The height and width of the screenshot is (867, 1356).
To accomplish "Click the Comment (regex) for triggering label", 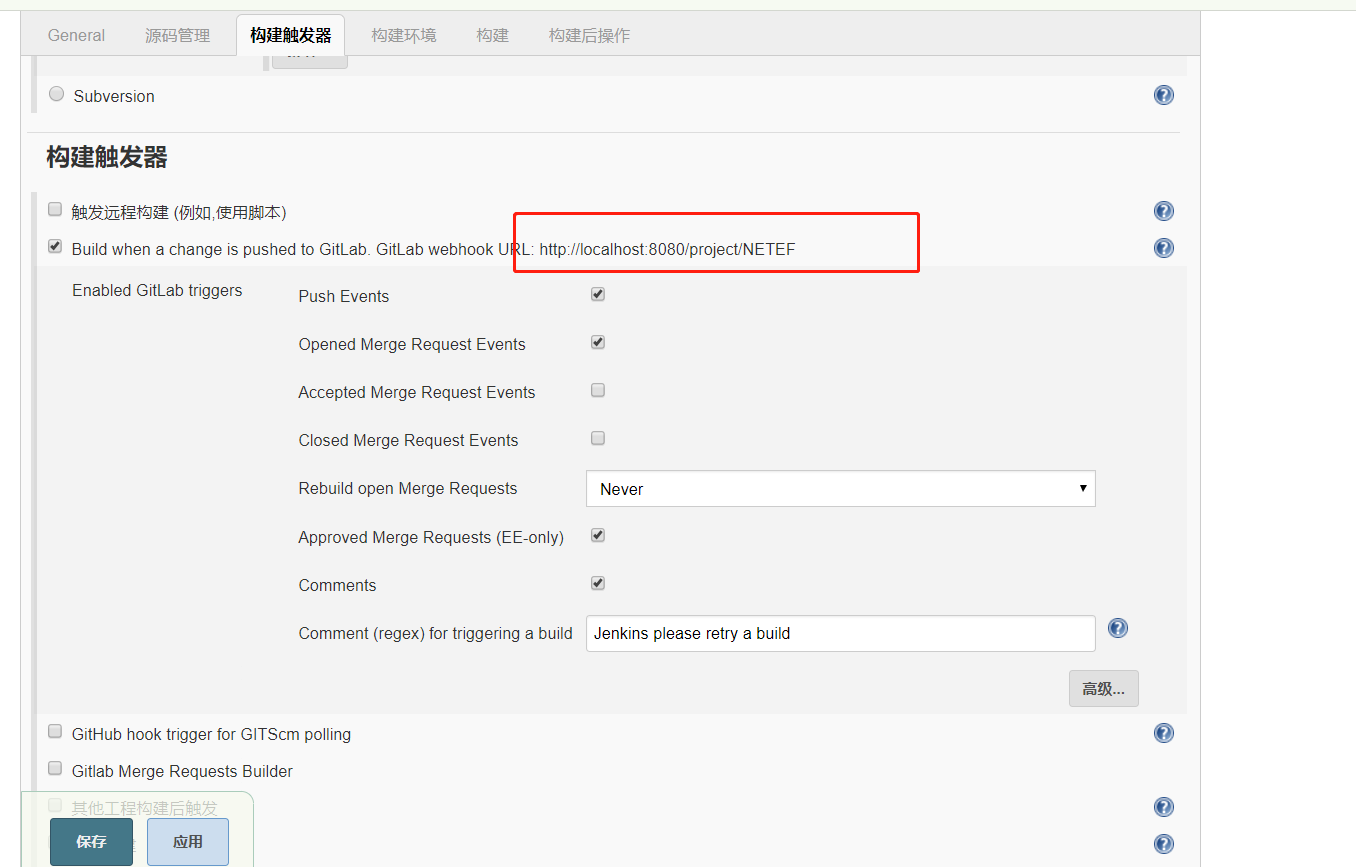I will [436, 633].
